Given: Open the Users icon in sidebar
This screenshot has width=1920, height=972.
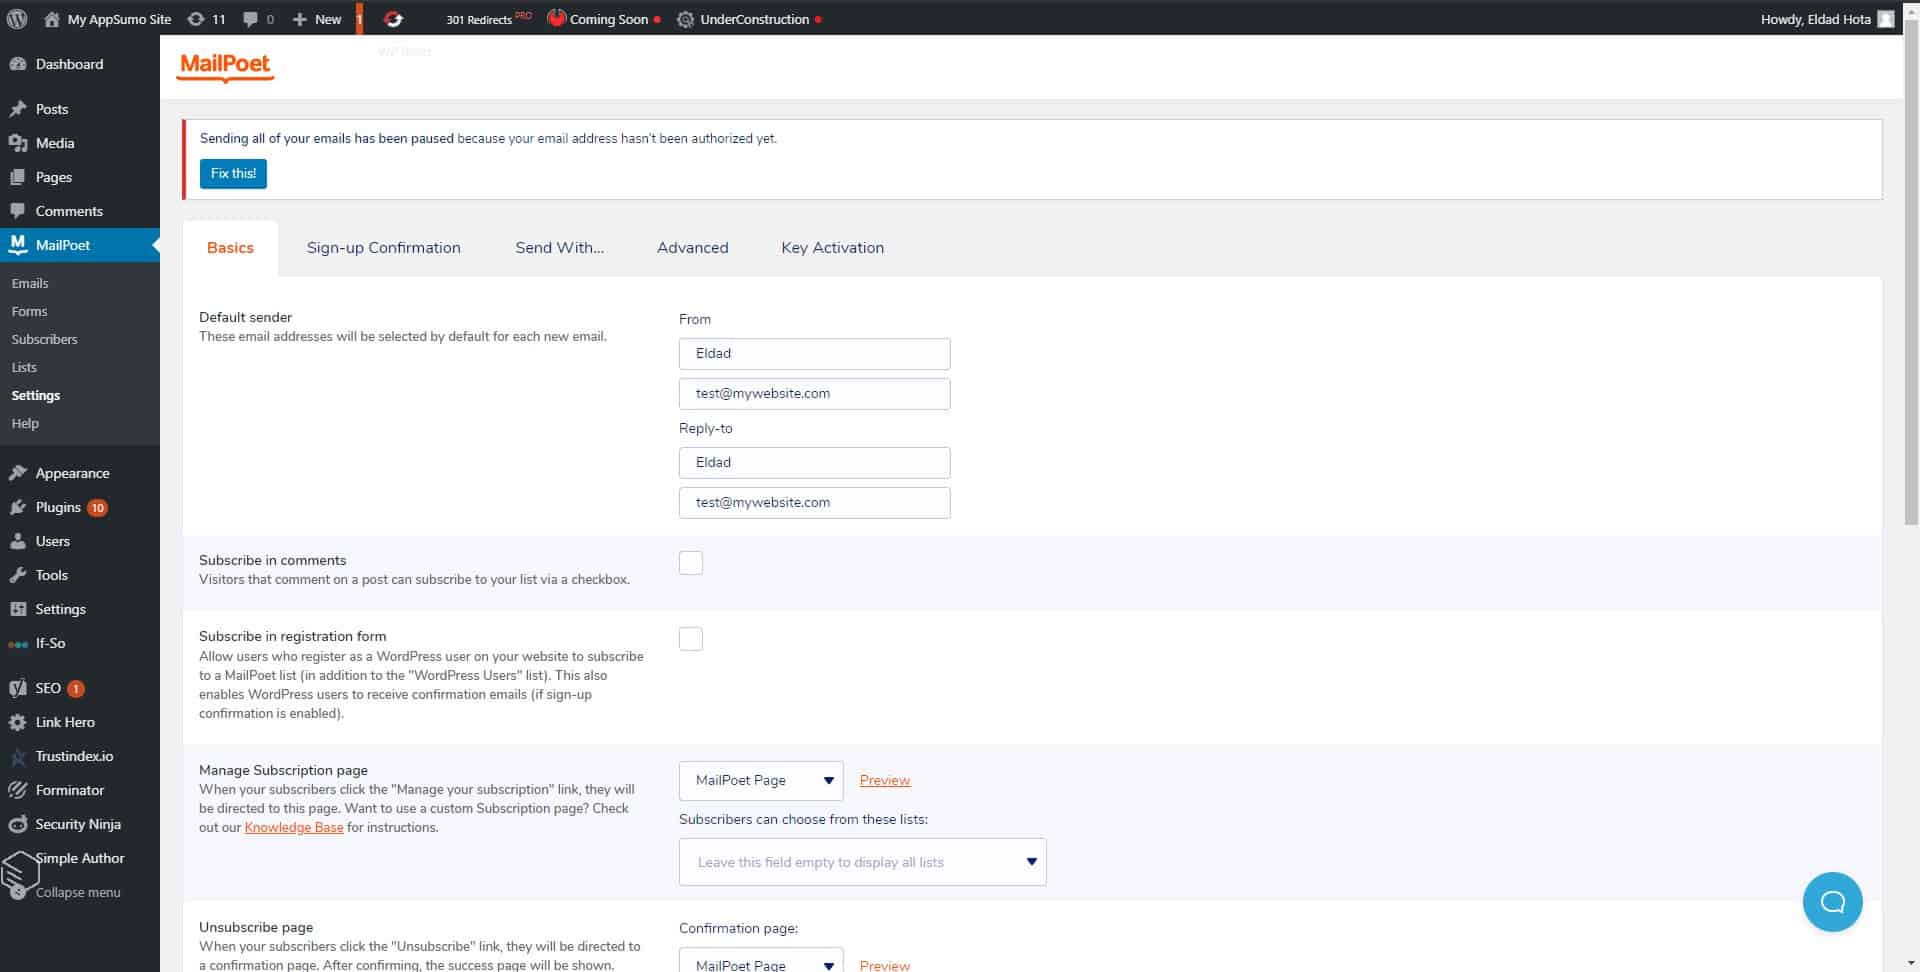Looking at the screenshot, I should click(x=17, y=541).
